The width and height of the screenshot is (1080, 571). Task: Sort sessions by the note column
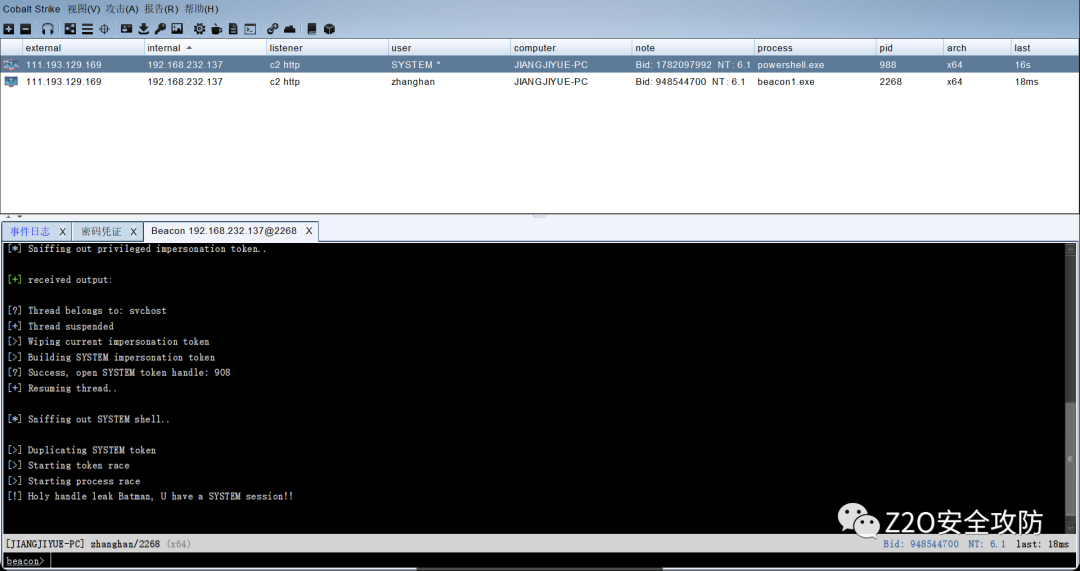(692, 48)
